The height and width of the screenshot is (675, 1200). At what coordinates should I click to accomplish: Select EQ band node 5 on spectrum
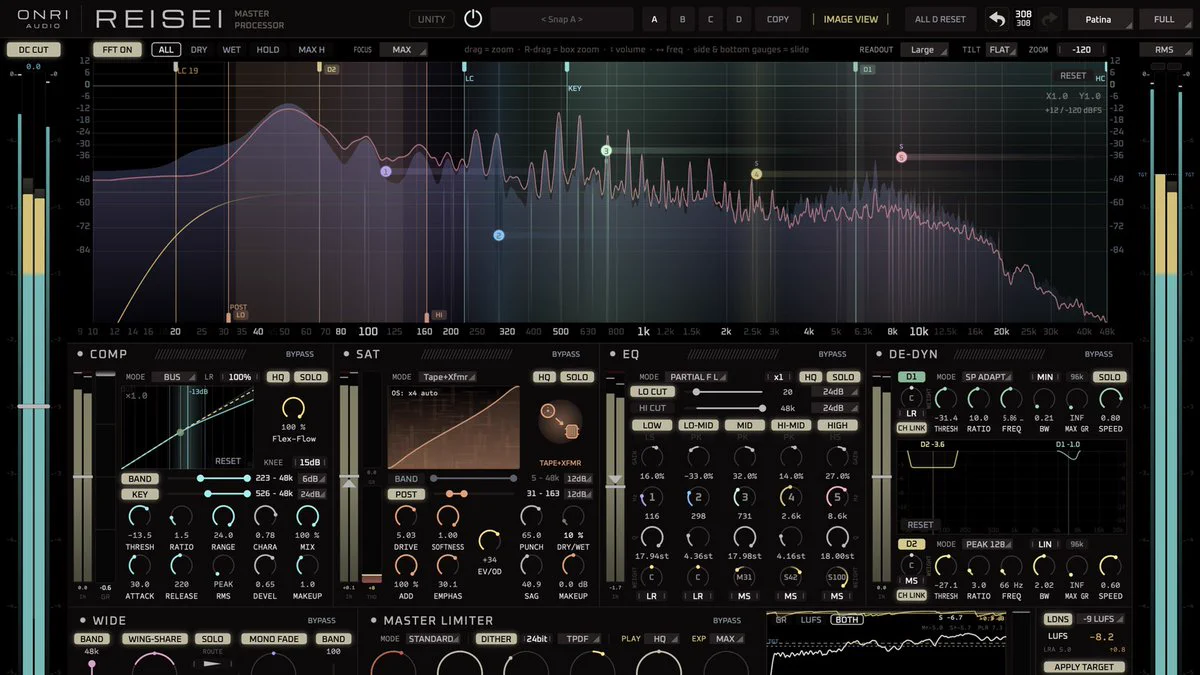(x=901, y=157)
